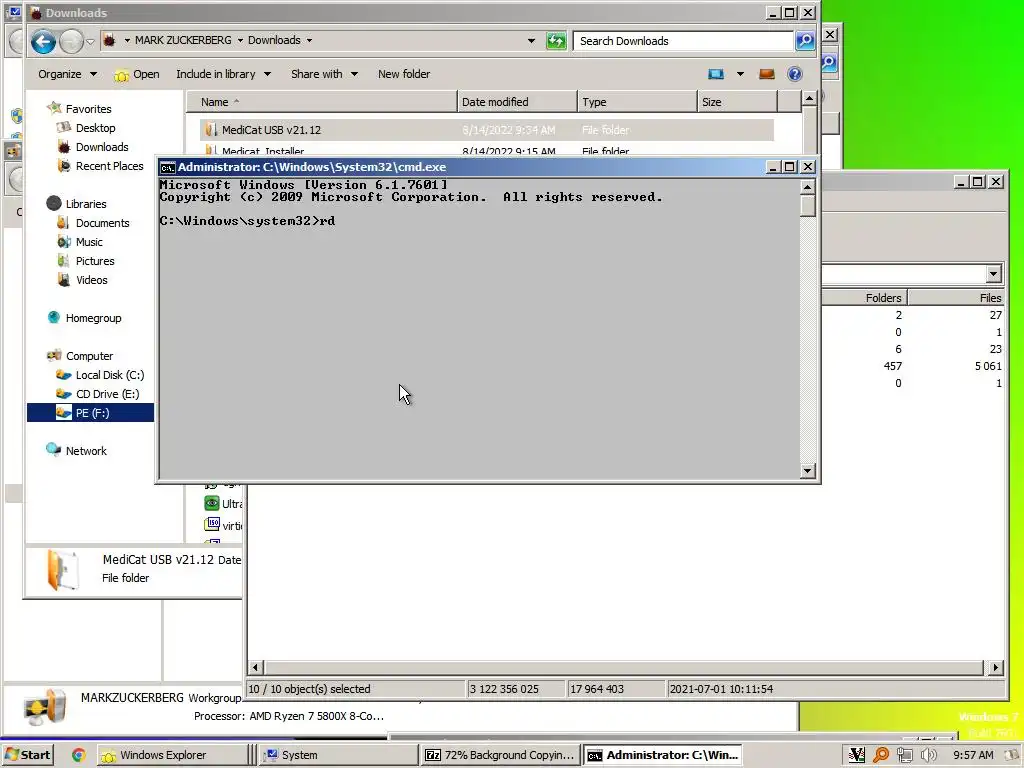Click the Files column header in back window

click(957, 298)
